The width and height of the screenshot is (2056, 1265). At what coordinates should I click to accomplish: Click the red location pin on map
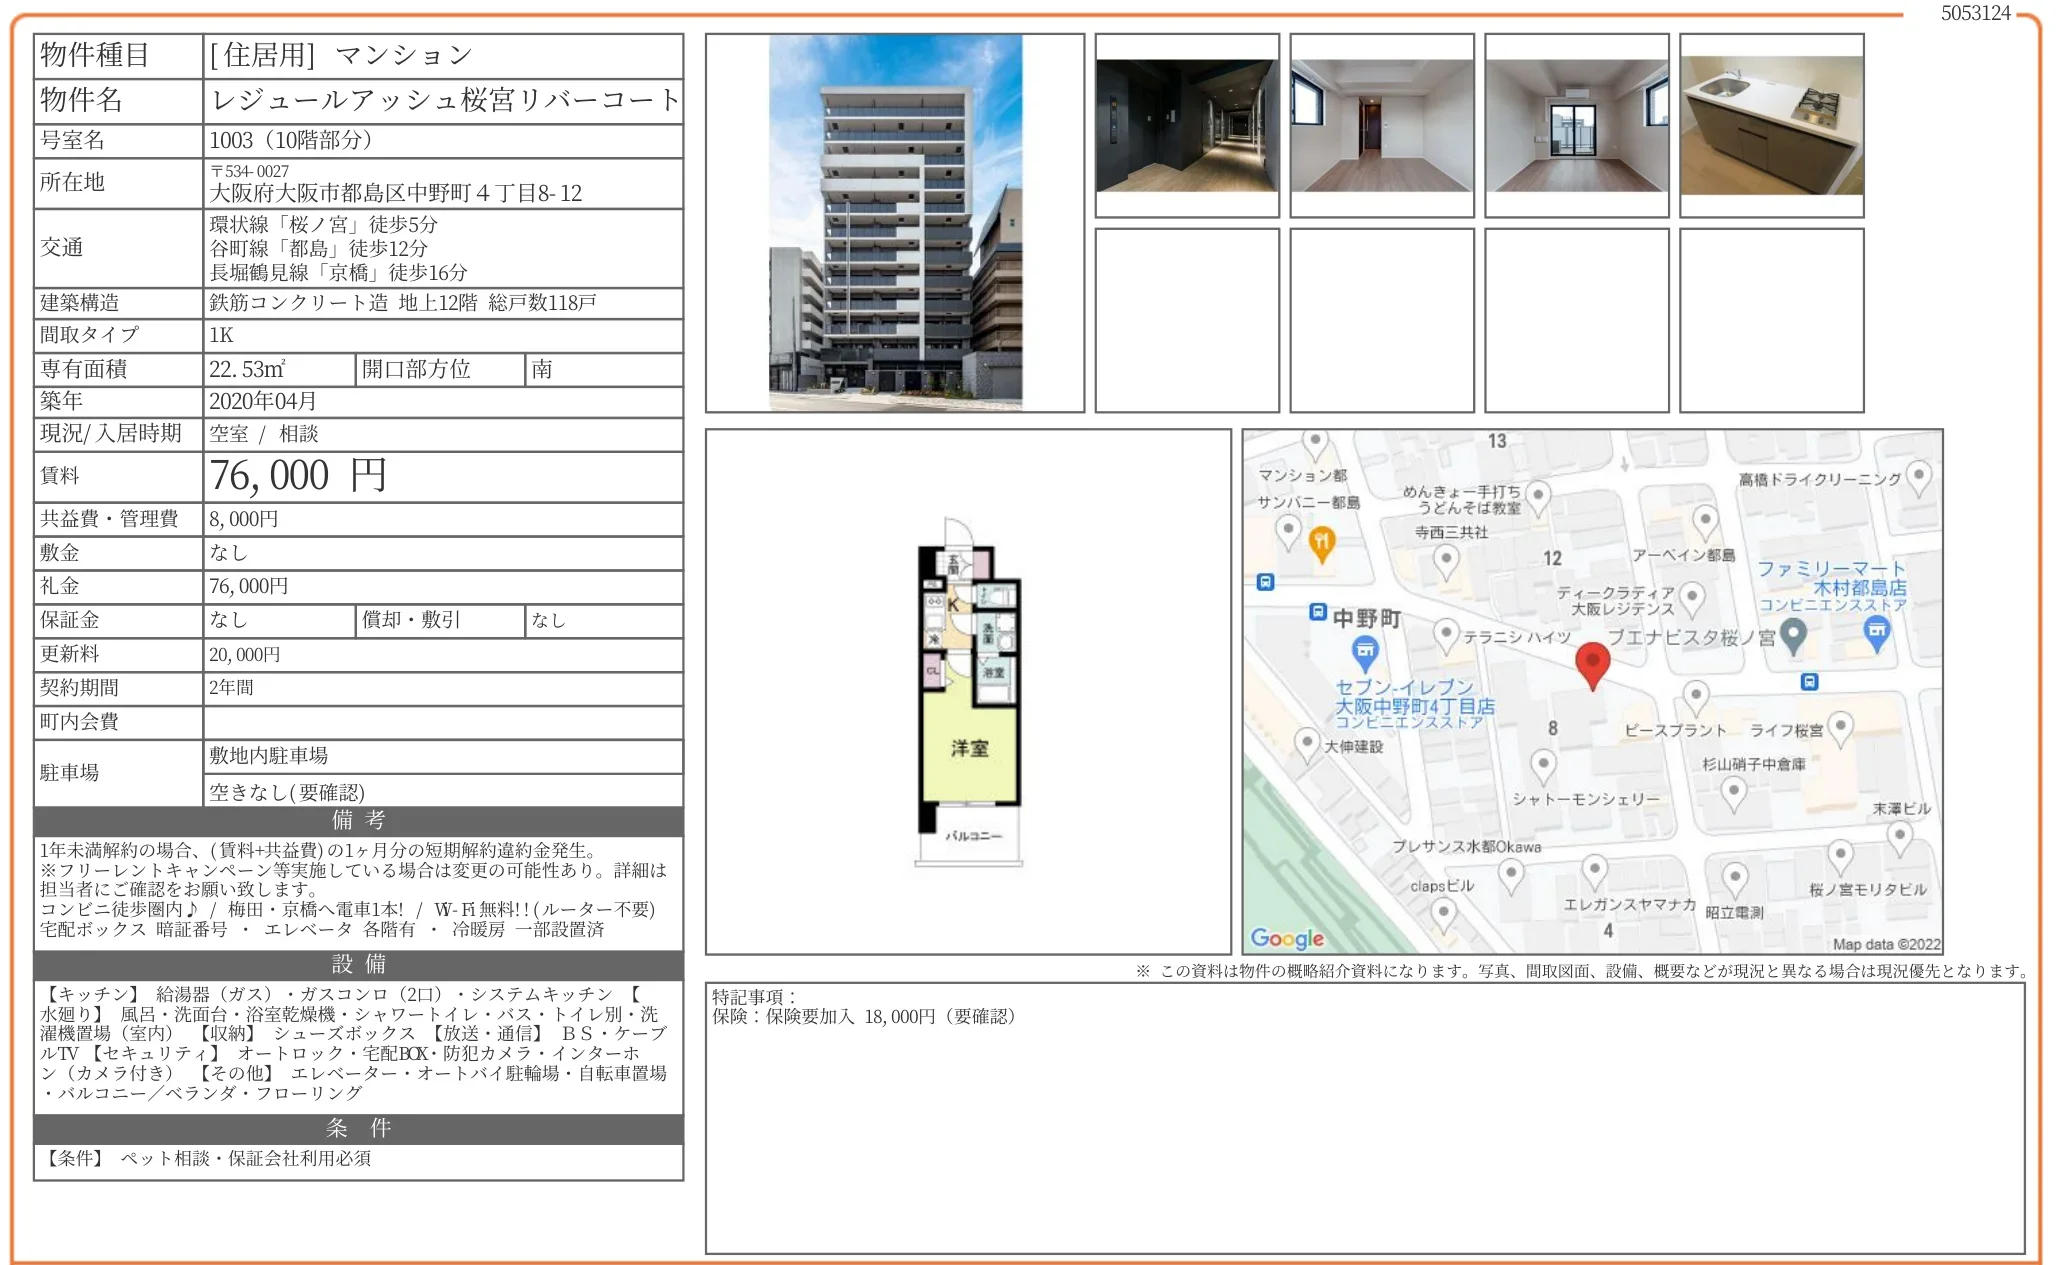pyautogui.click(x=1592, y=663)
